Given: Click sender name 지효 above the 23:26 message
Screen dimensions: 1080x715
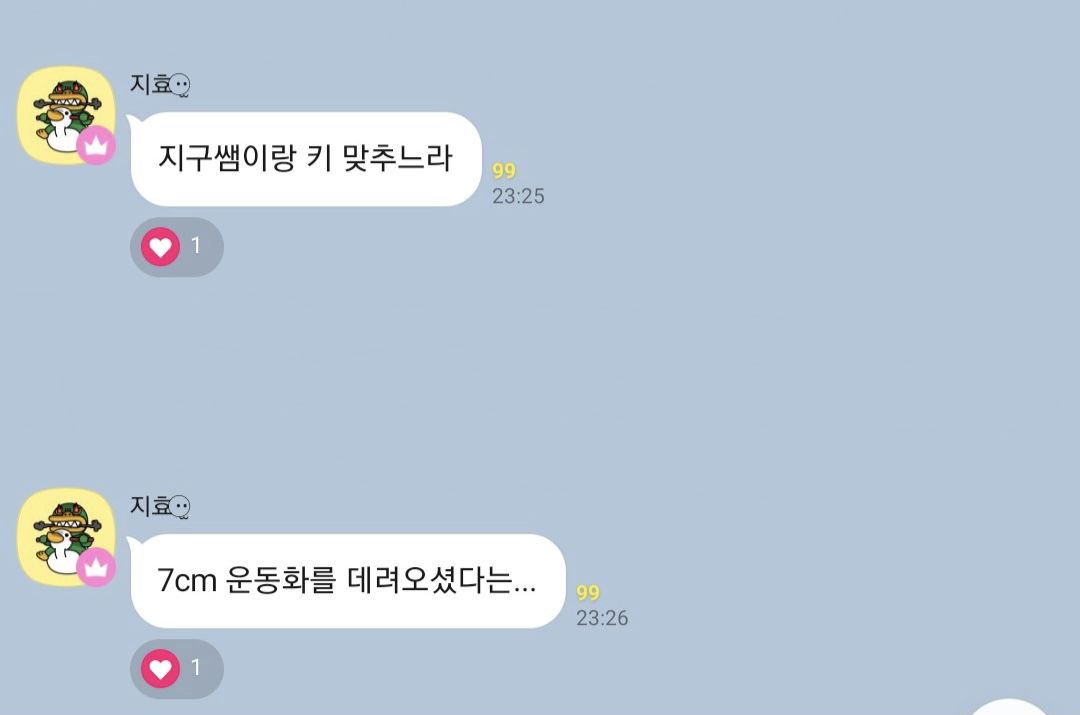Looking at the screenshot, I should pos(150,506).
